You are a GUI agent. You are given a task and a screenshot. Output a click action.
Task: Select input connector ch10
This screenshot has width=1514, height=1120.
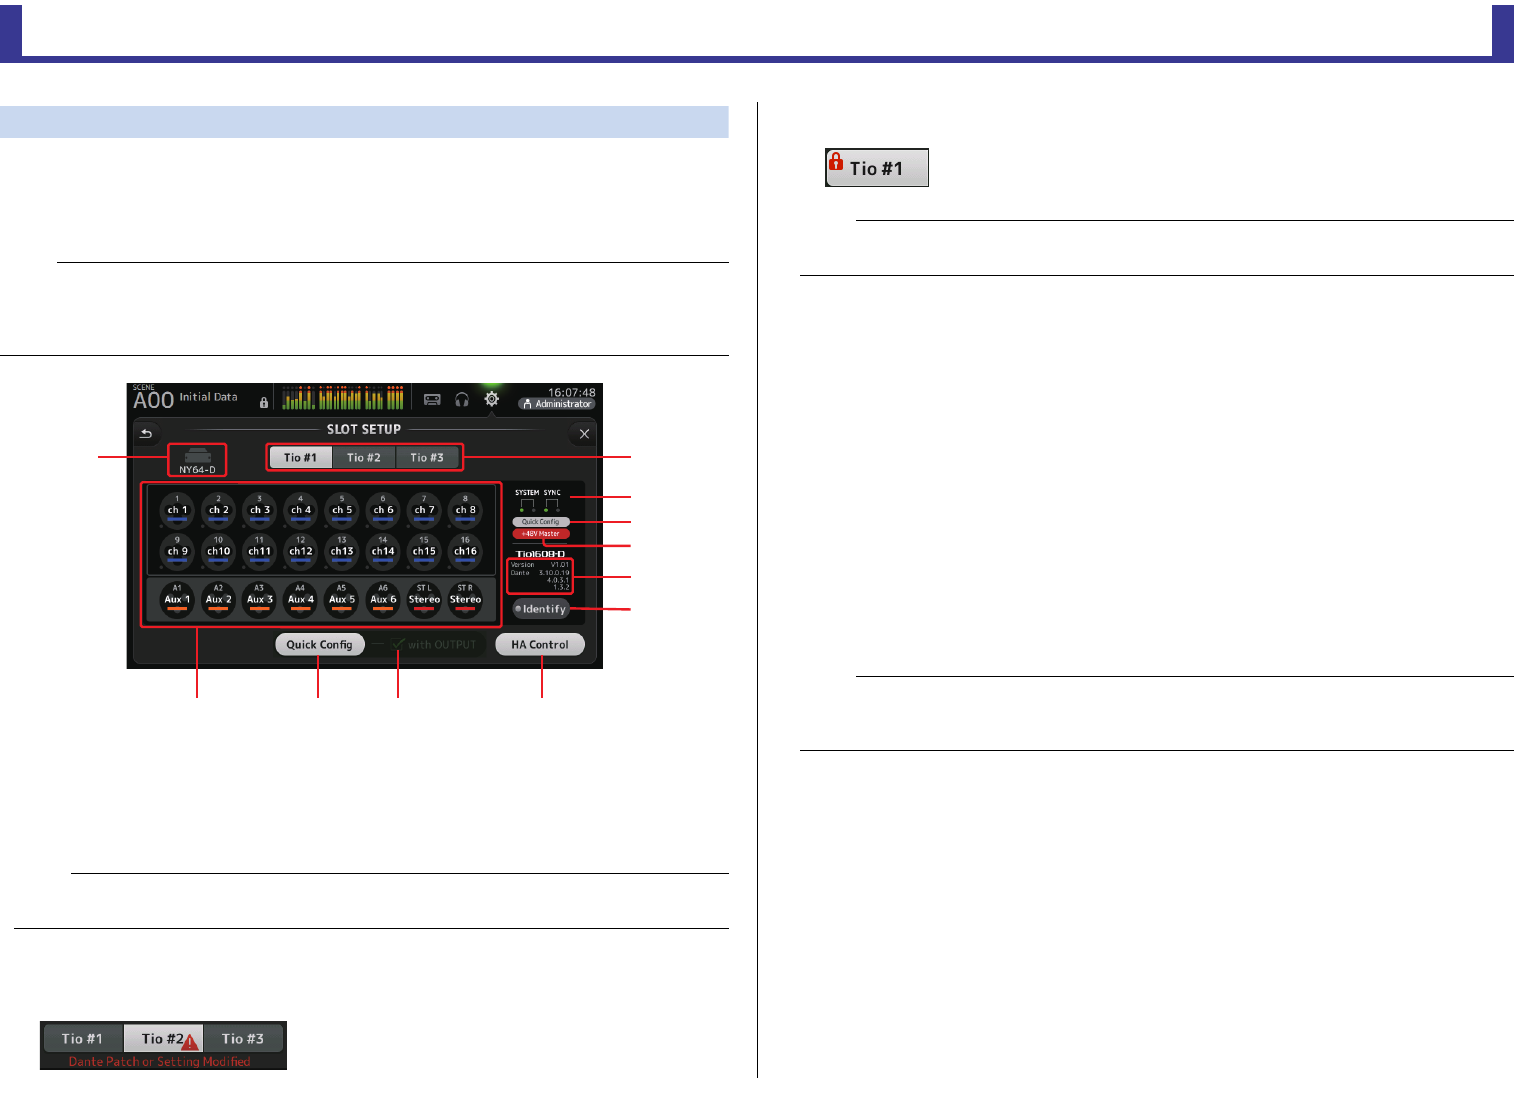(x=218, y=550)
